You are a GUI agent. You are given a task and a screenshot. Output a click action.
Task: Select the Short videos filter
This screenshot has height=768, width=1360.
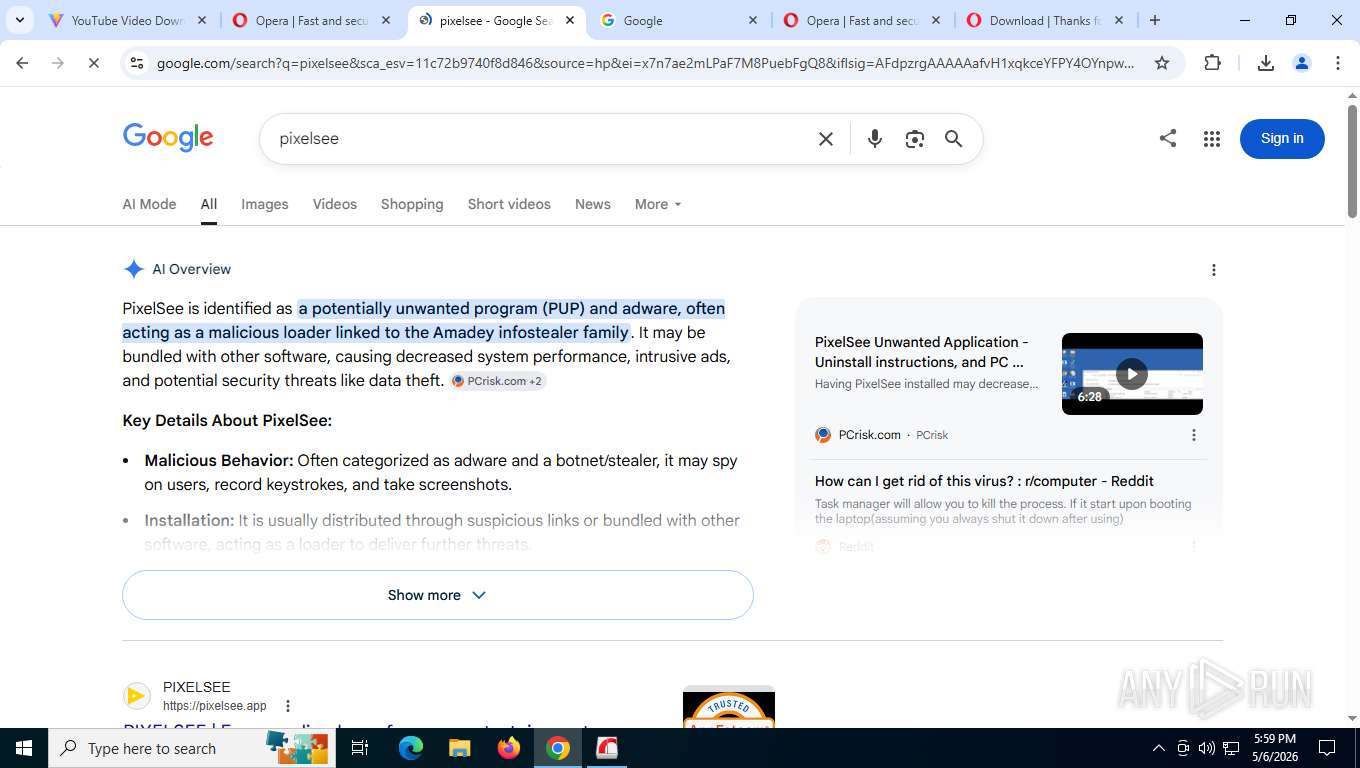(509, 204)
